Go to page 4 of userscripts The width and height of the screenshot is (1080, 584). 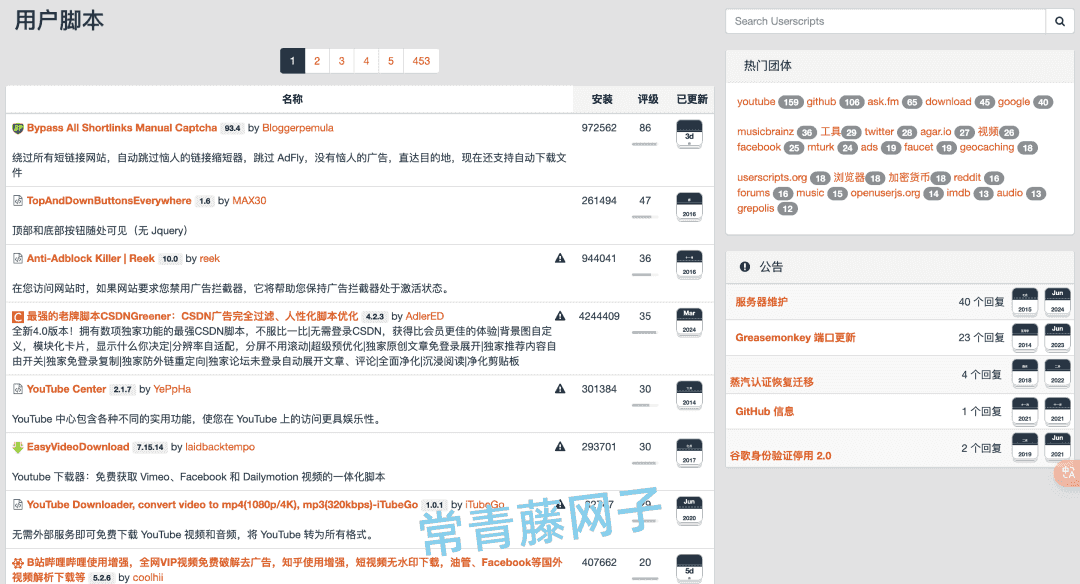[366, 61]
